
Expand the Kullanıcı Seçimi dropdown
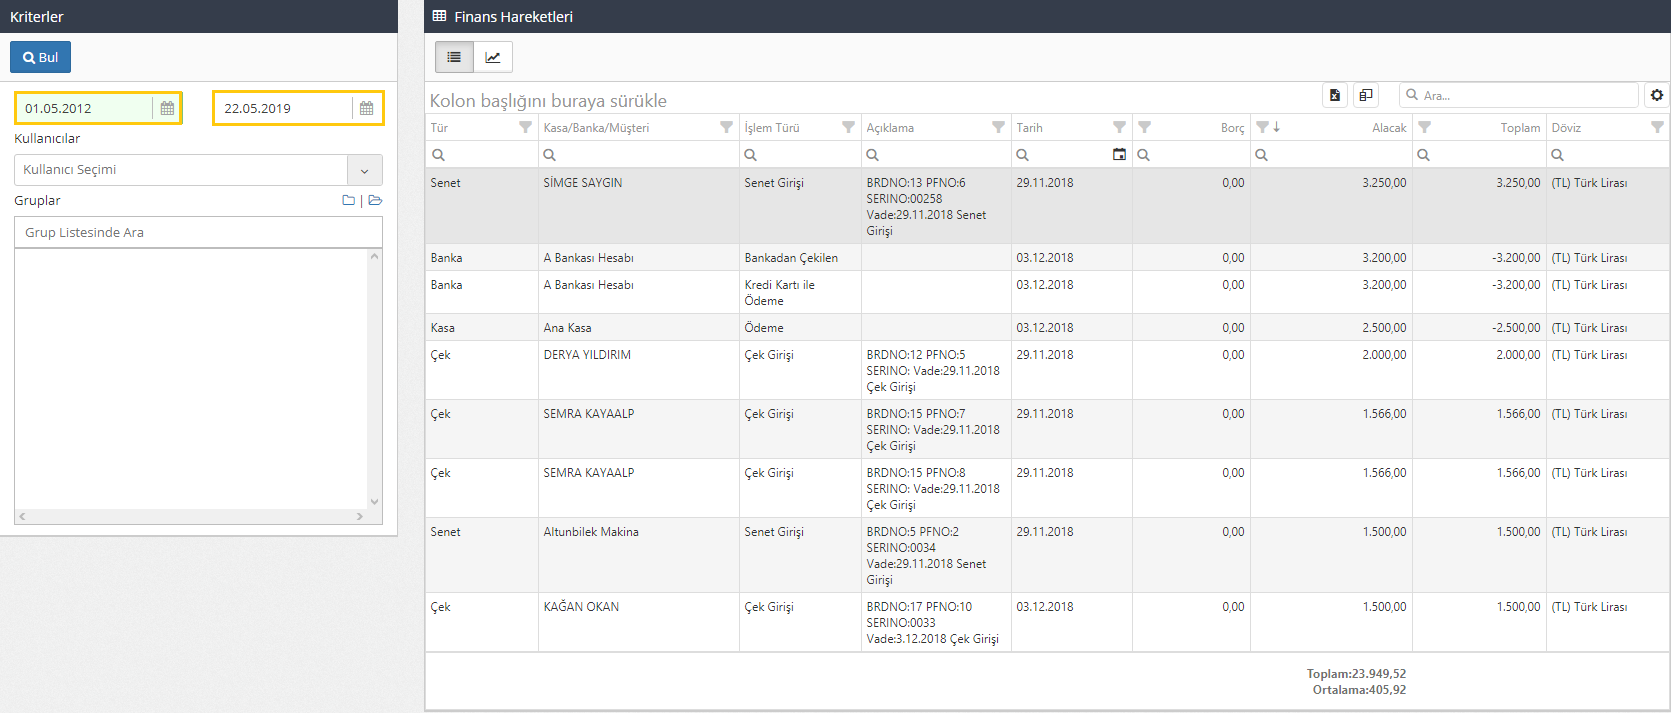click(x=364, y=170)
